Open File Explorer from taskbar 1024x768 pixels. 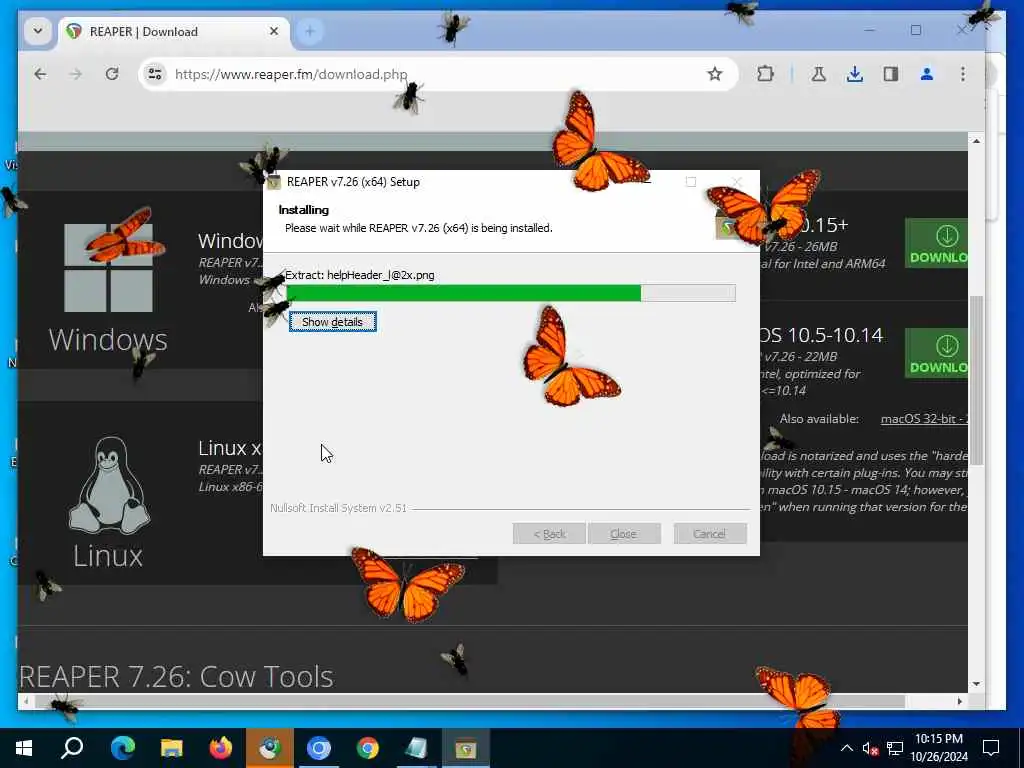click(172, 748)
